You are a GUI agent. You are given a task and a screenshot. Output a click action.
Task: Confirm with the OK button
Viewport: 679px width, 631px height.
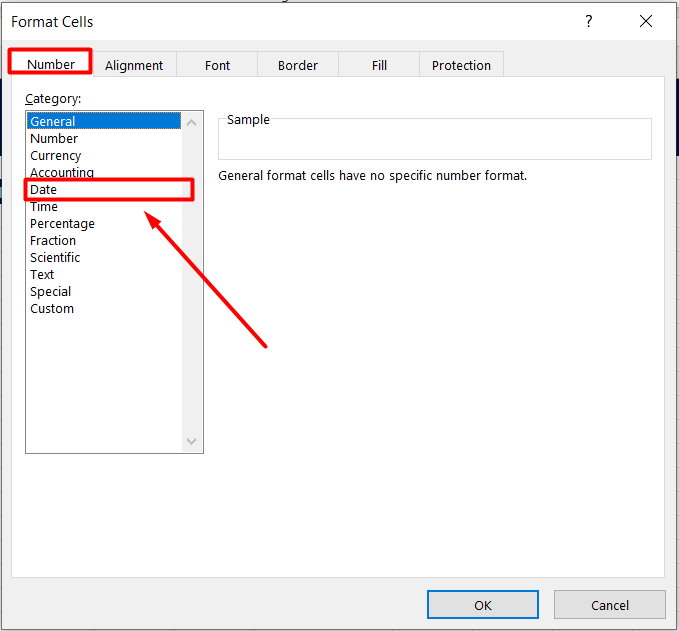coord(483,605)
